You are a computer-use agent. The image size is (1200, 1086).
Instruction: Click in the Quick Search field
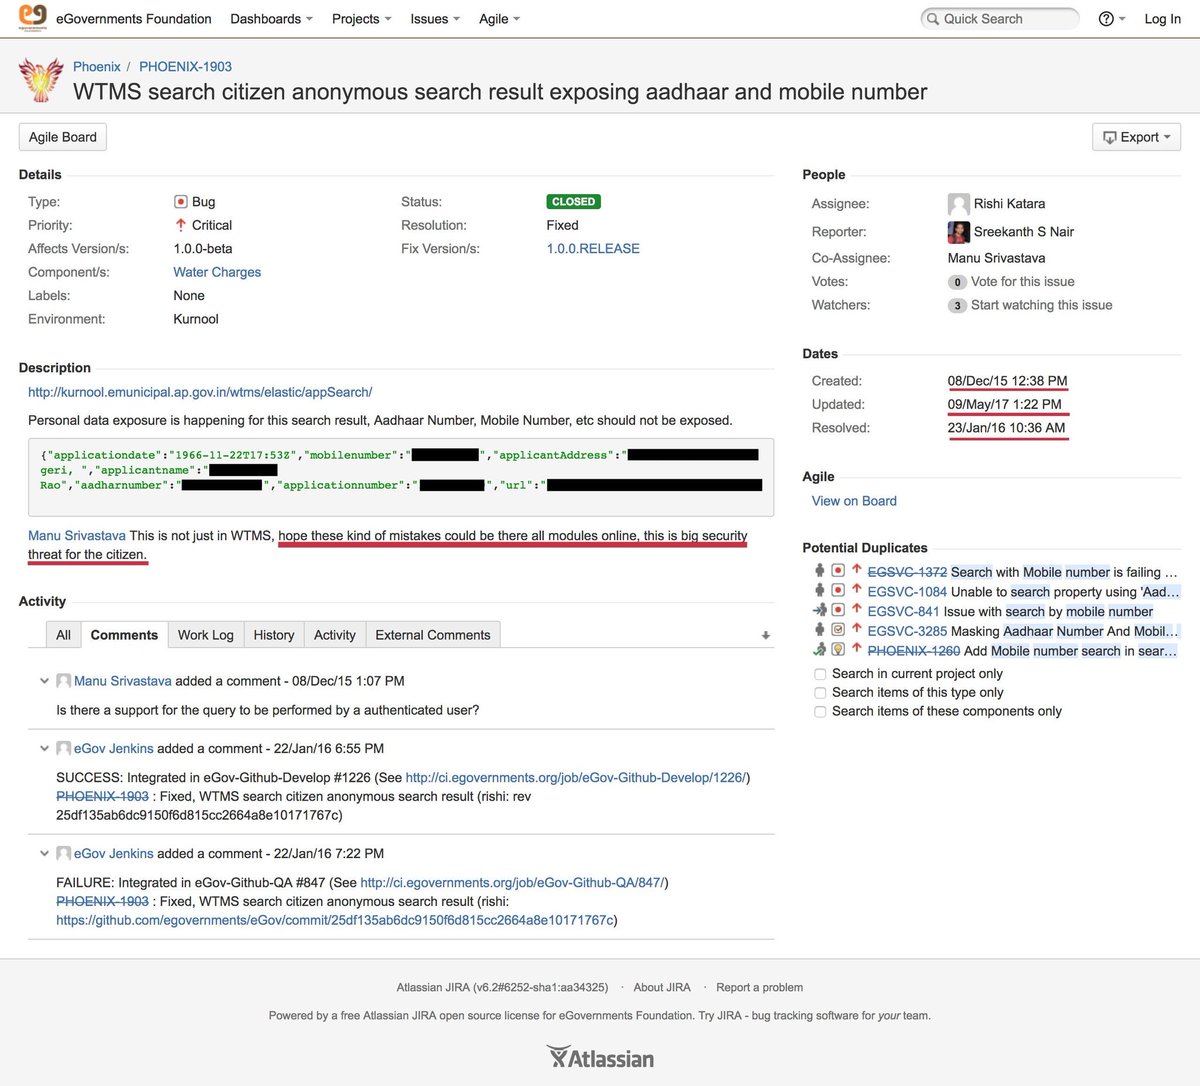pyautogui.click(x=1000, y=19)
